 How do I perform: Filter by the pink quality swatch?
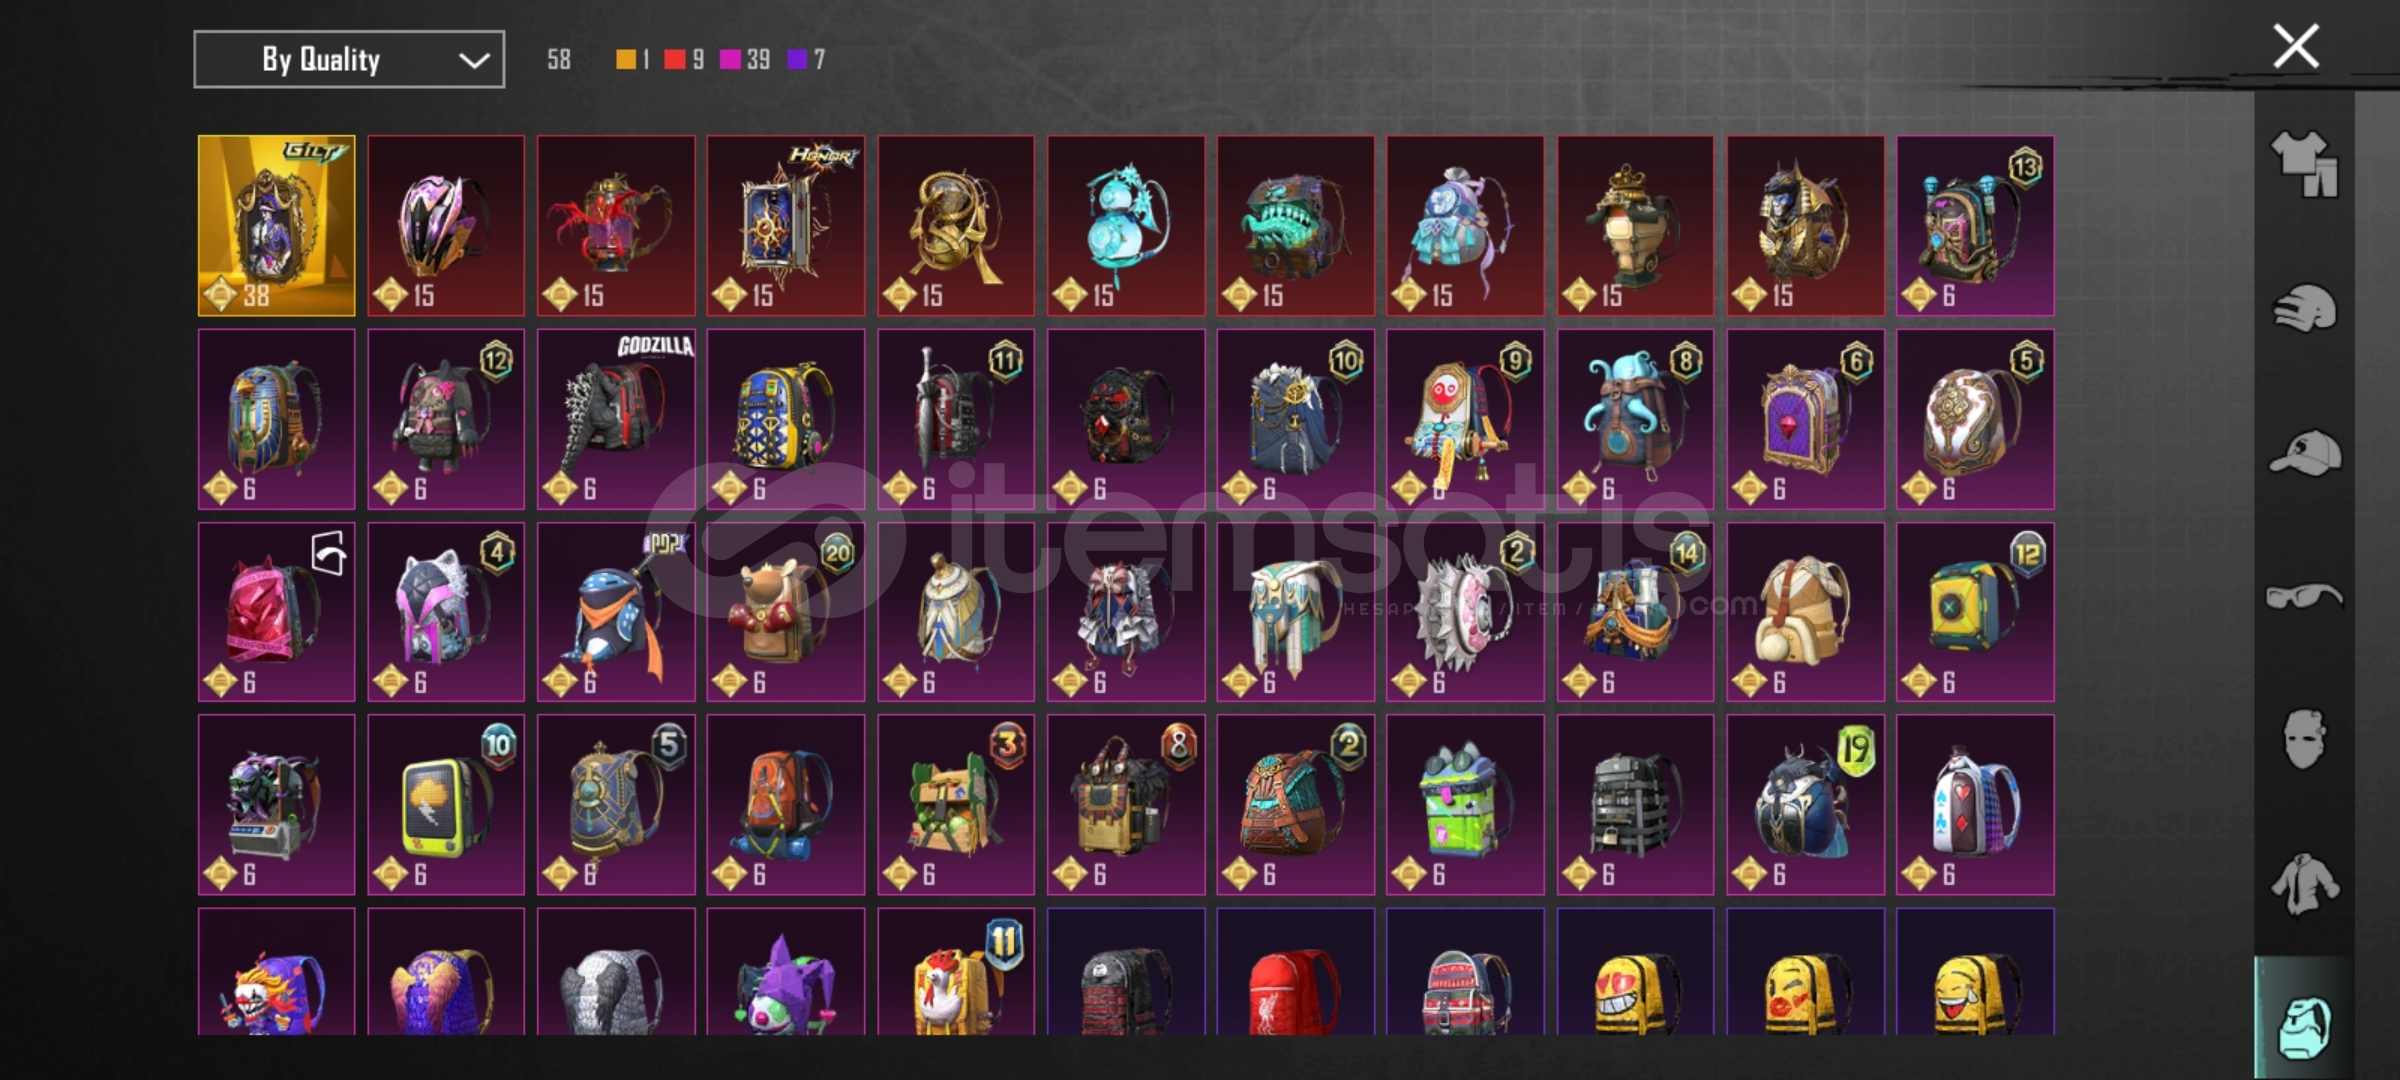[x=731, y=60]
